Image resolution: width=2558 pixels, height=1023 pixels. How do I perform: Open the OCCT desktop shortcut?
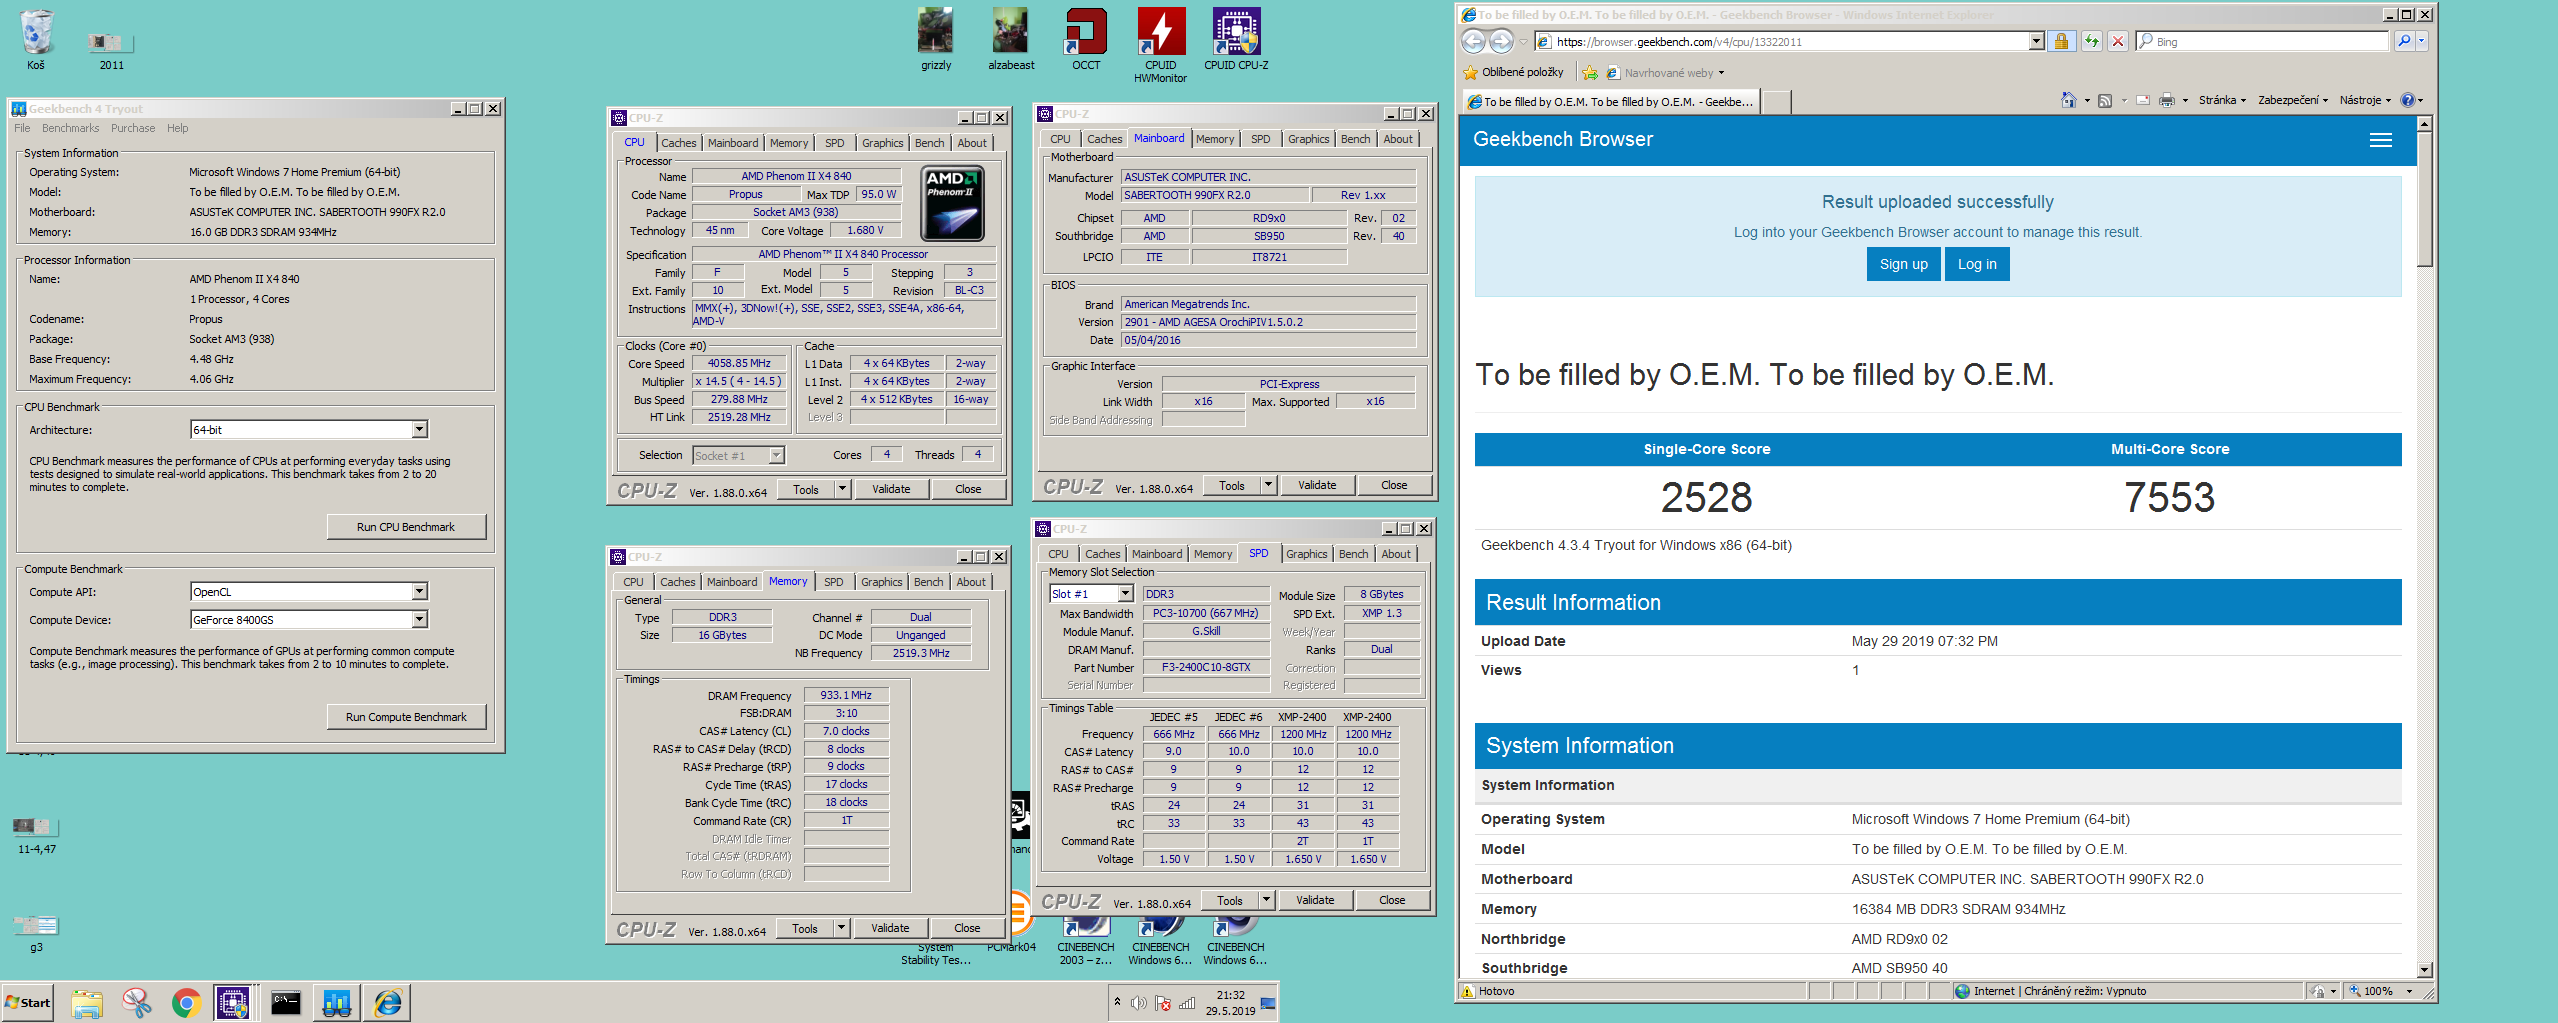pos(1086,40)
